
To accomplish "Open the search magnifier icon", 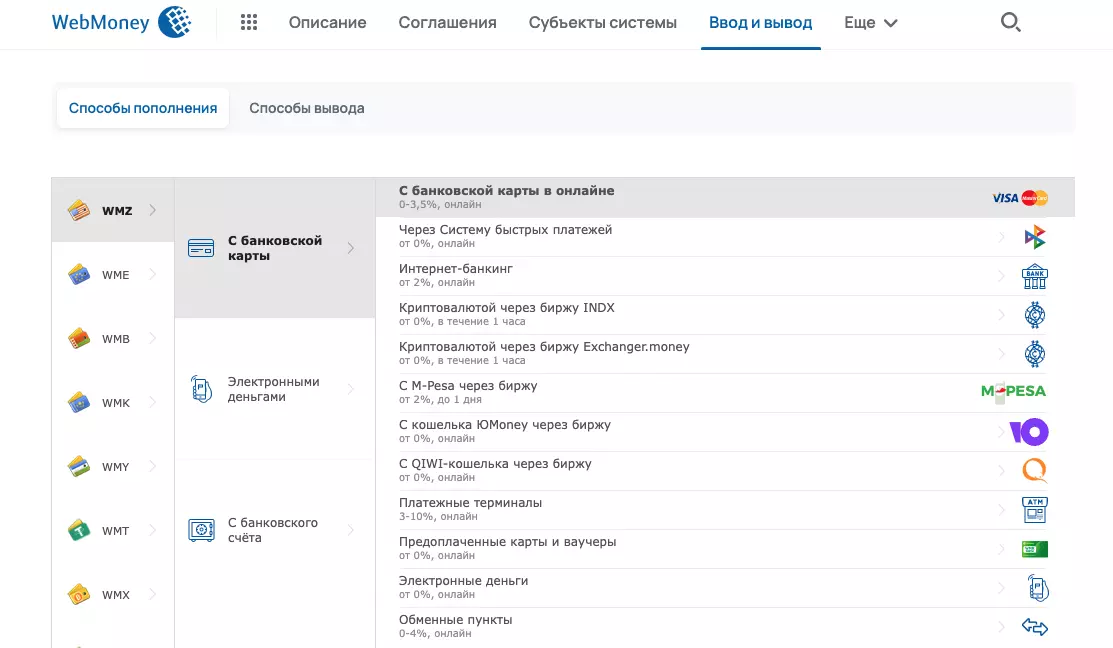I will 1010,21.
